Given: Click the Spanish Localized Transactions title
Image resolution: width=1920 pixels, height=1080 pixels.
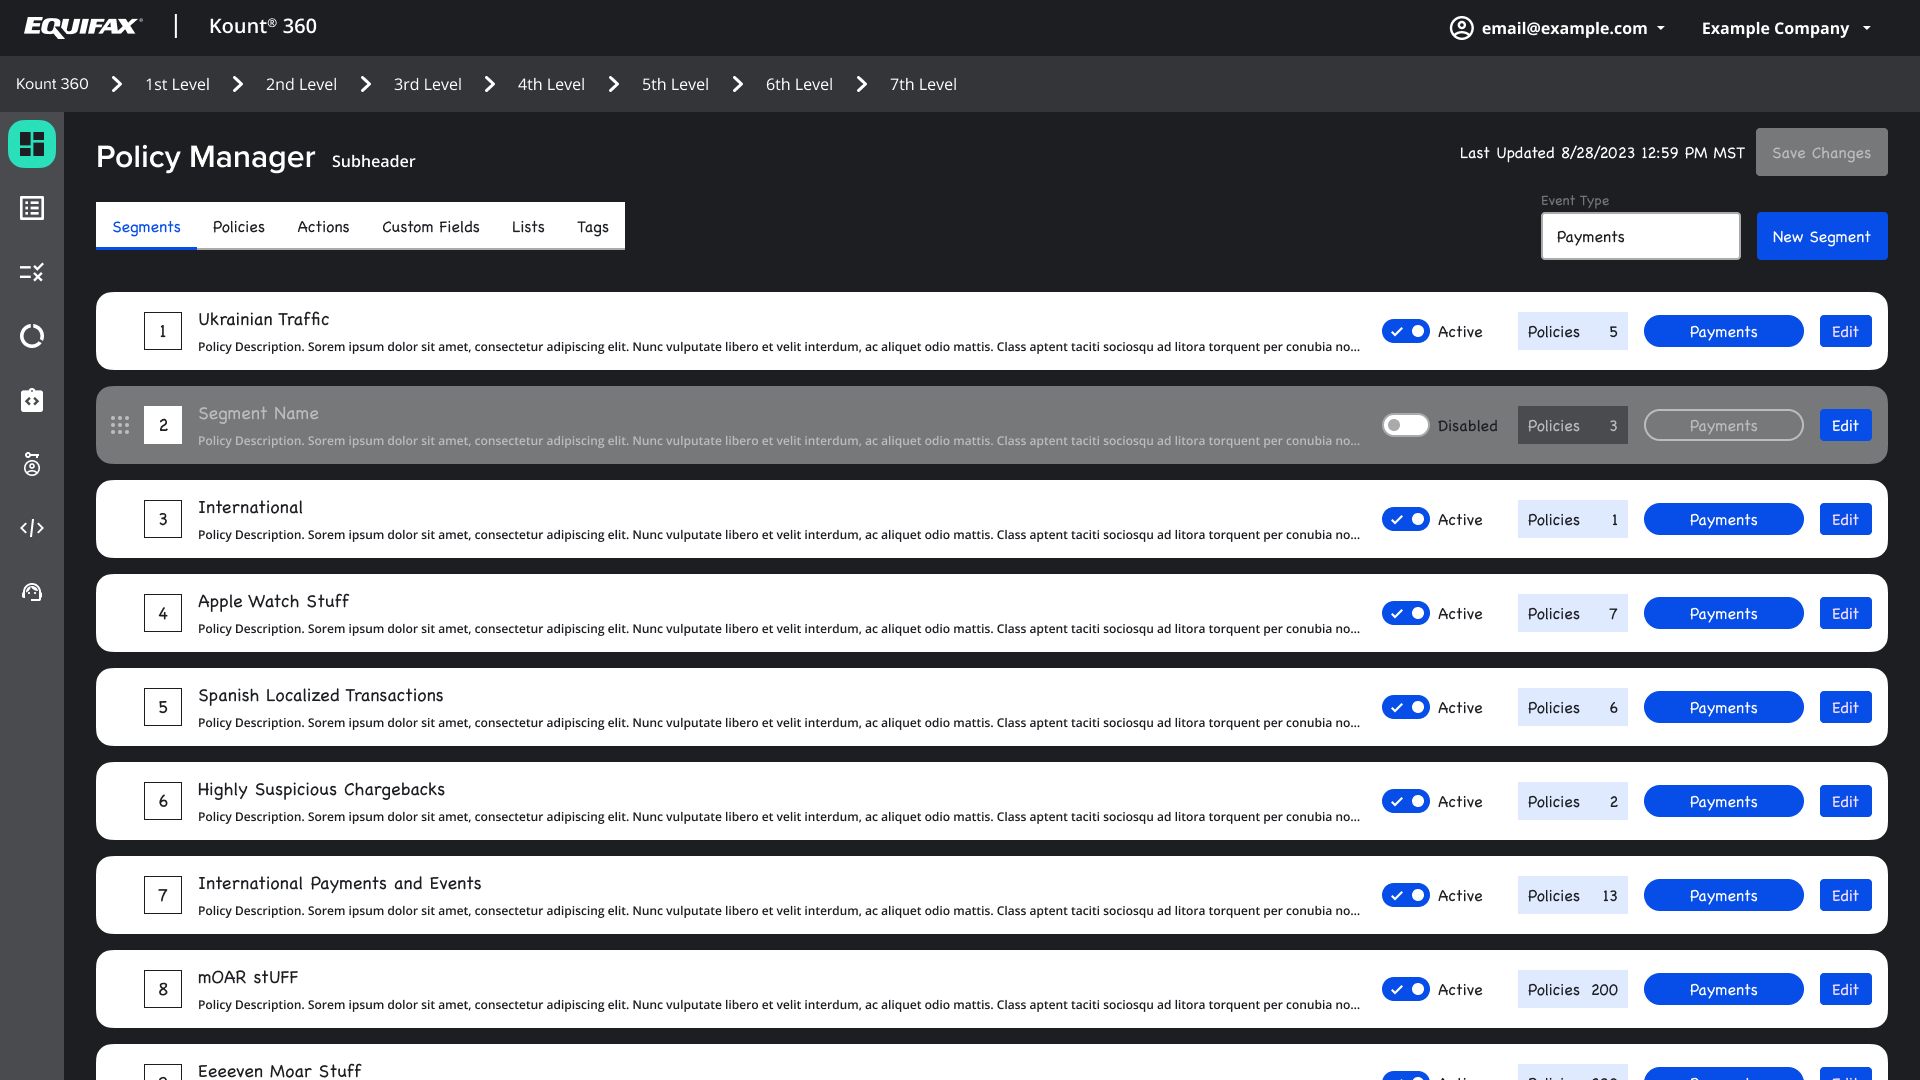Looking at the screenshot, I should [x=320, y=695].
